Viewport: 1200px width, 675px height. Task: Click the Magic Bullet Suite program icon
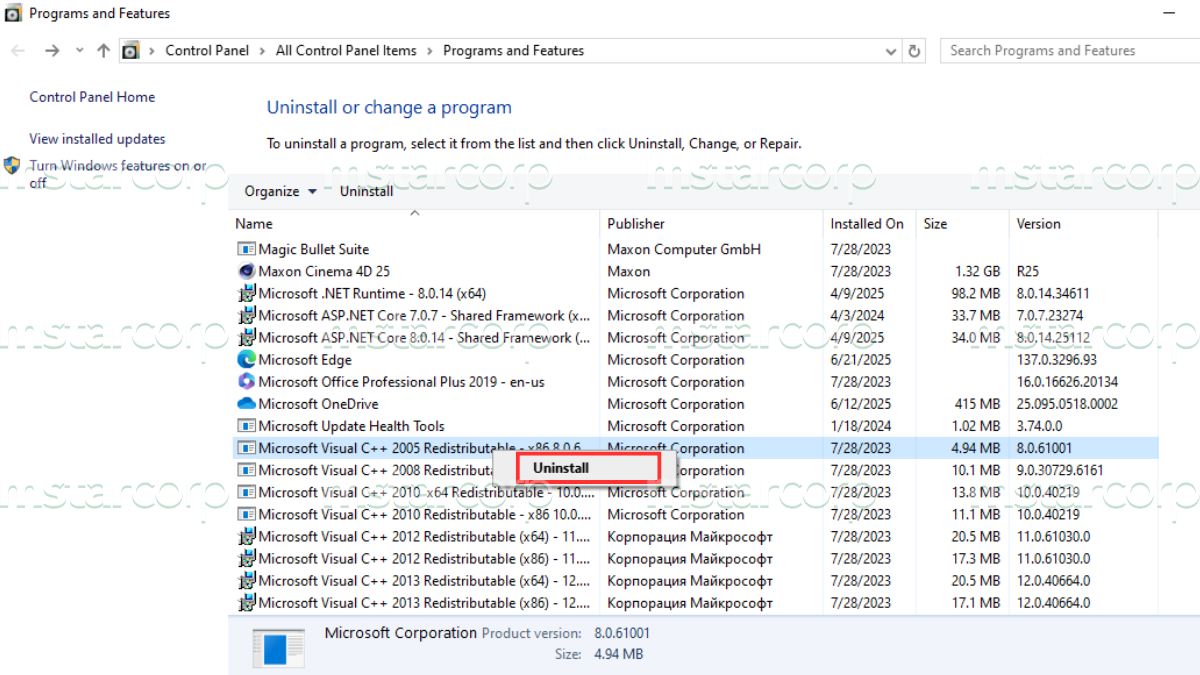[246, 249]
